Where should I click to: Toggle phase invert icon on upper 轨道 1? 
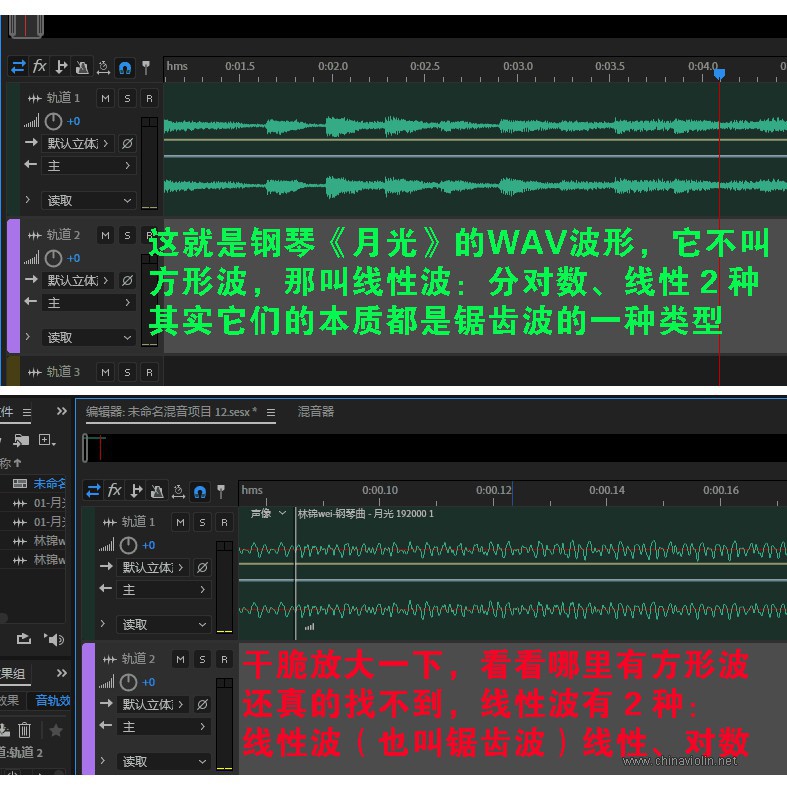pos(127,144)
